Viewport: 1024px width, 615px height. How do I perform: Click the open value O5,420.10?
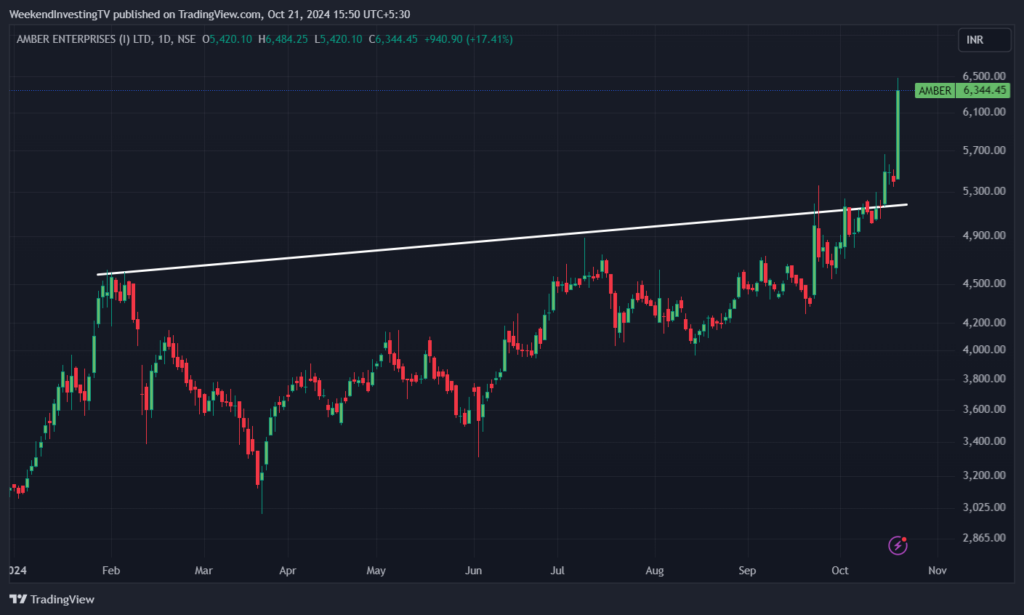tap(227, 39)
